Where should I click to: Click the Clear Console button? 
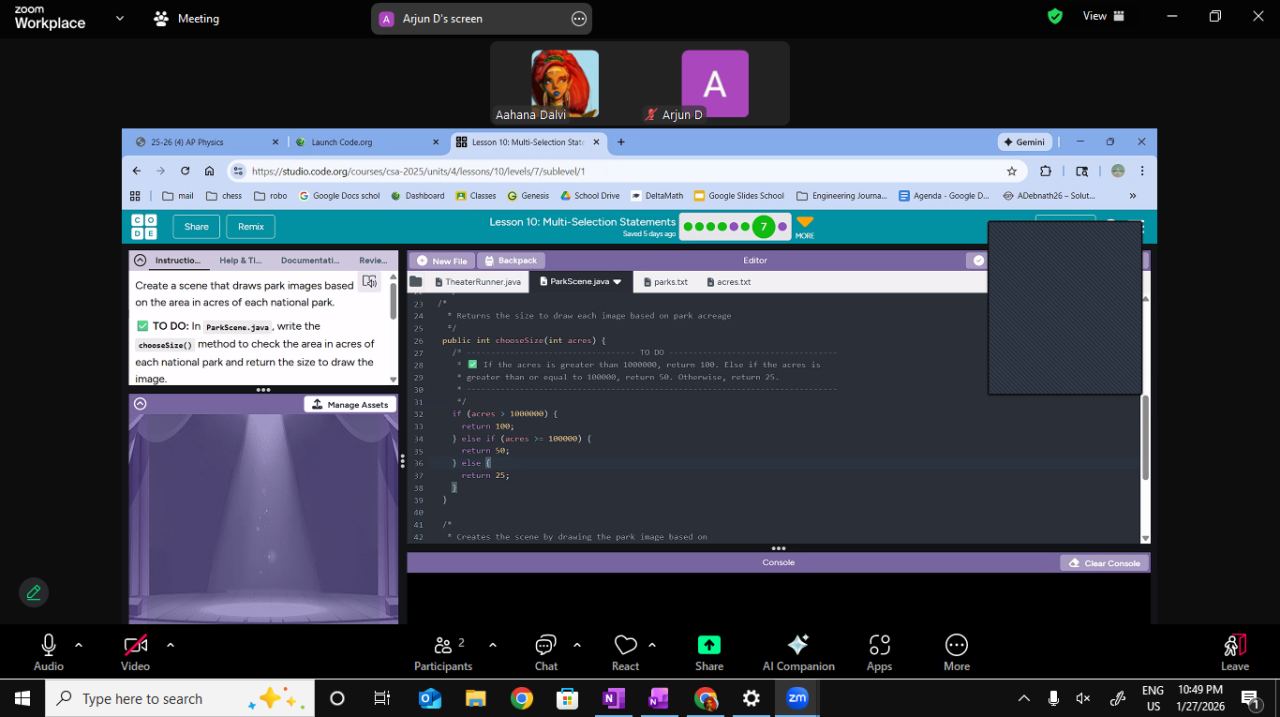(1104, 563)
